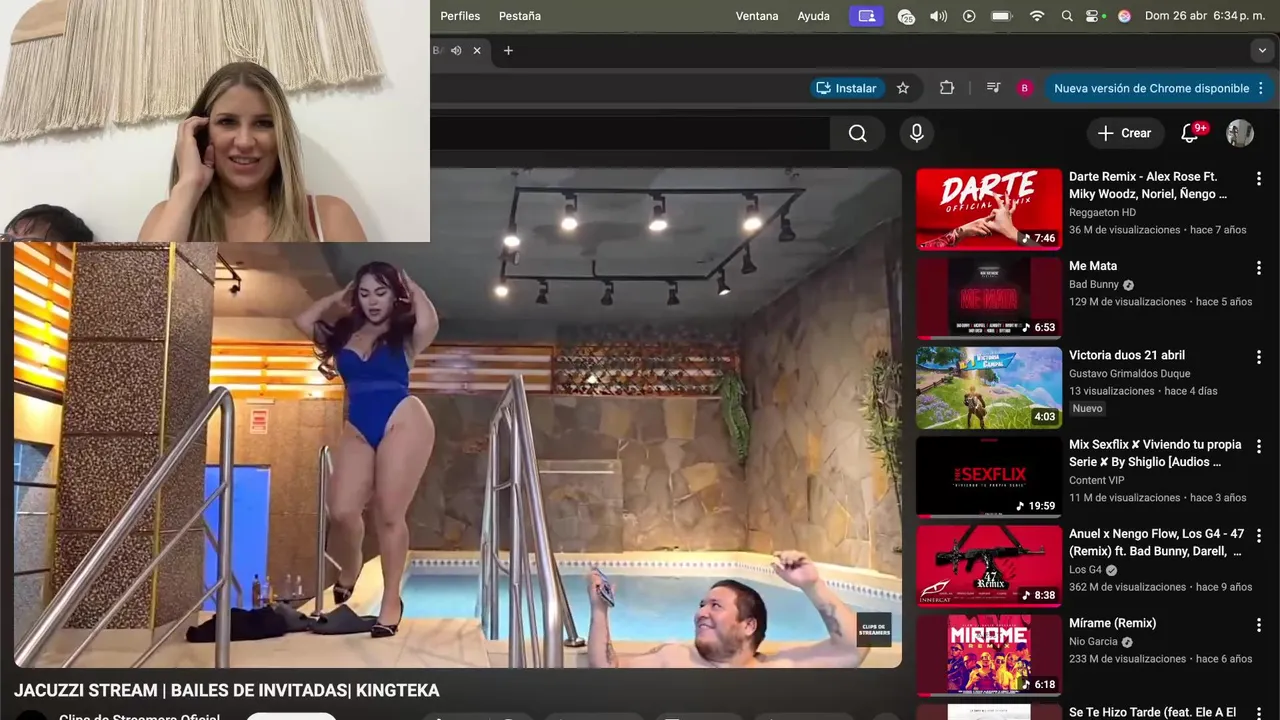This screenshot has height=720, width=1280.
Task: Click the Now Playing menu bar icon
Action: (969, 16)
